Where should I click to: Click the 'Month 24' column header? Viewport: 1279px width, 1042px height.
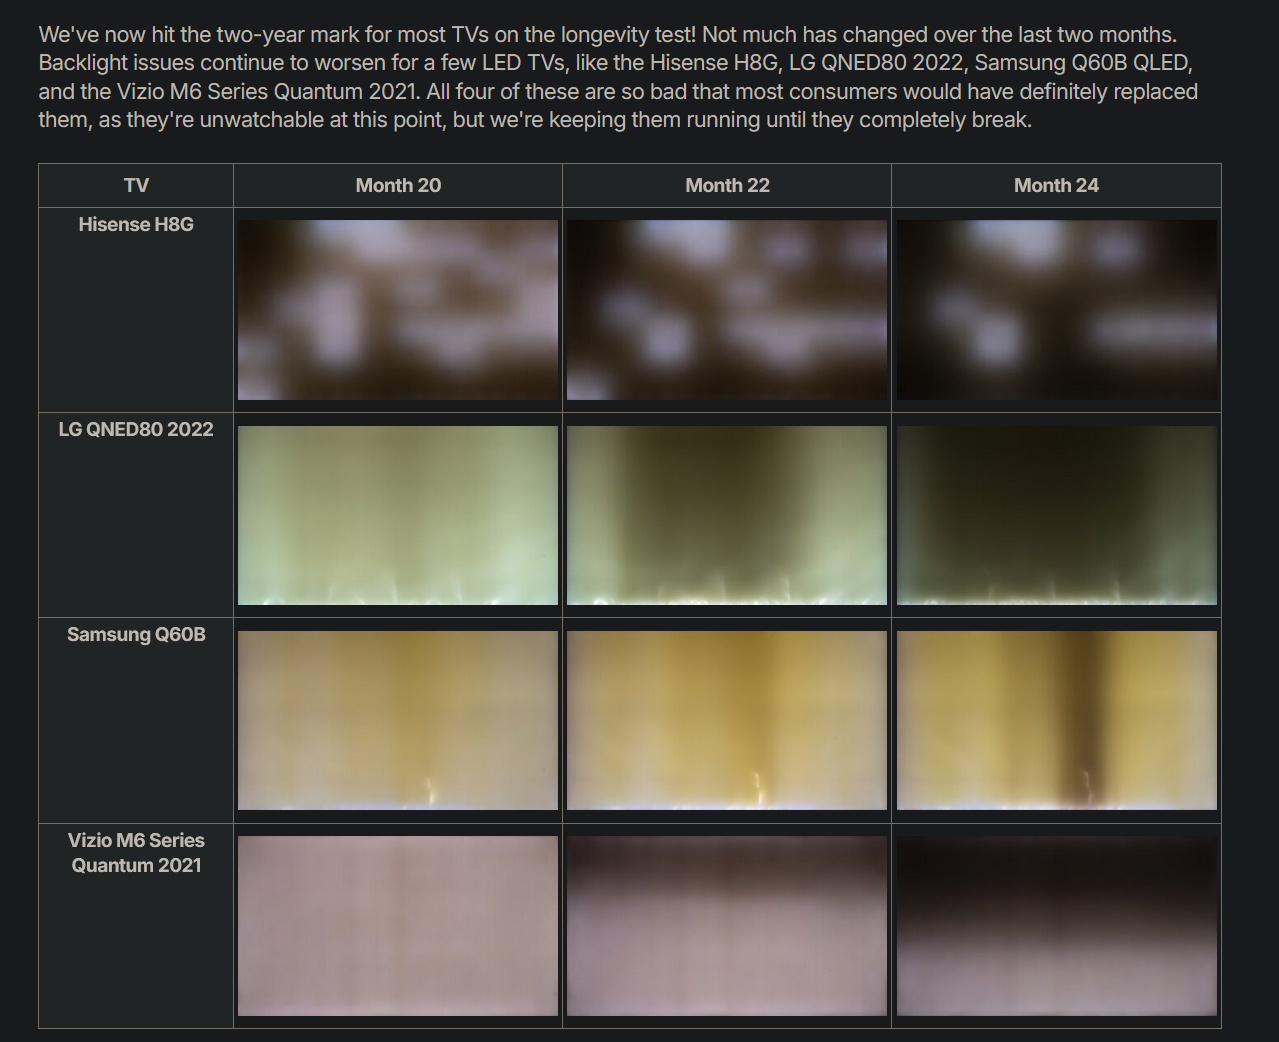pos(1056,185)
